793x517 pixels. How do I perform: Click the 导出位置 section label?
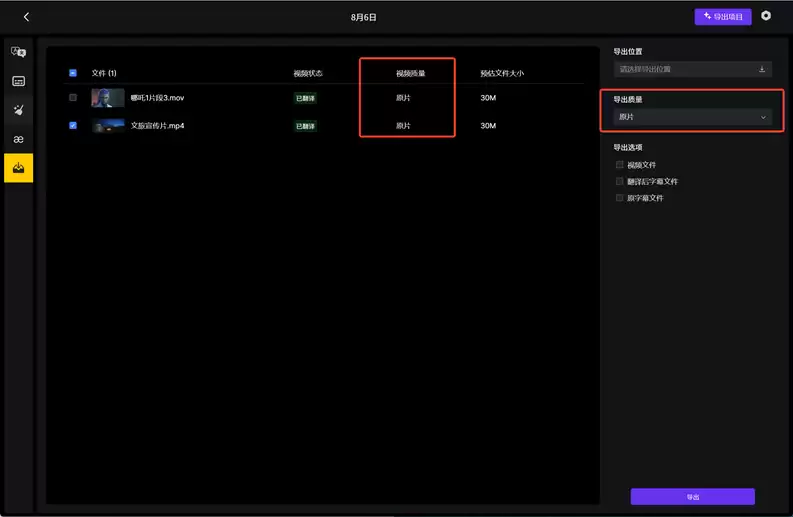pyautogui.click(x=628, y=52)
